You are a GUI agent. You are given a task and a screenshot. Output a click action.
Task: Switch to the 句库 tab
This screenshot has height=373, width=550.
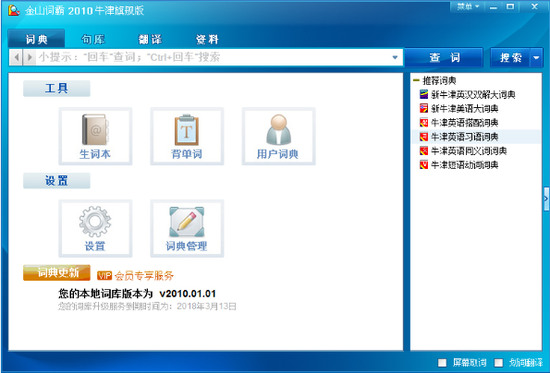pyautogui.click(x=93, y=39)
